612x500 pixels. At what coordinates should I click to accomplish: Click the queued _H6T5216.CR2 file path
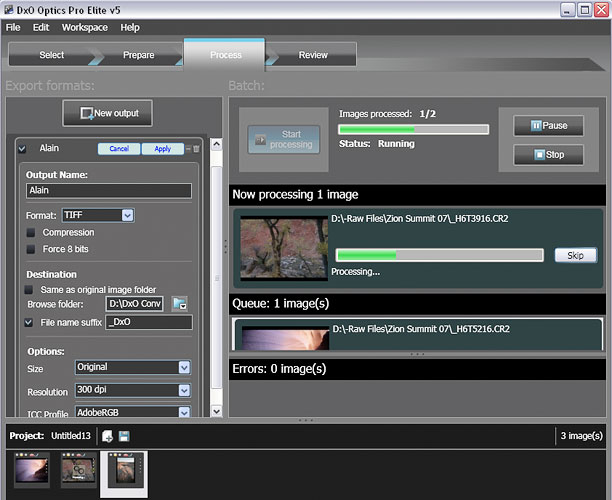tap(421, 329)
